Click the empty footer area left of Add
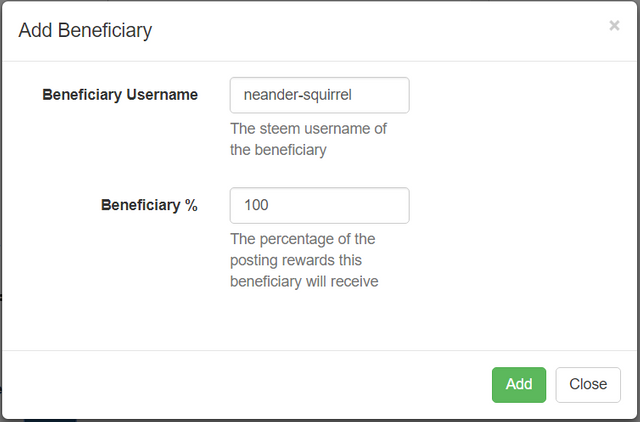The width and height of the screenshot is (640, 422). (x=250, y=384)
